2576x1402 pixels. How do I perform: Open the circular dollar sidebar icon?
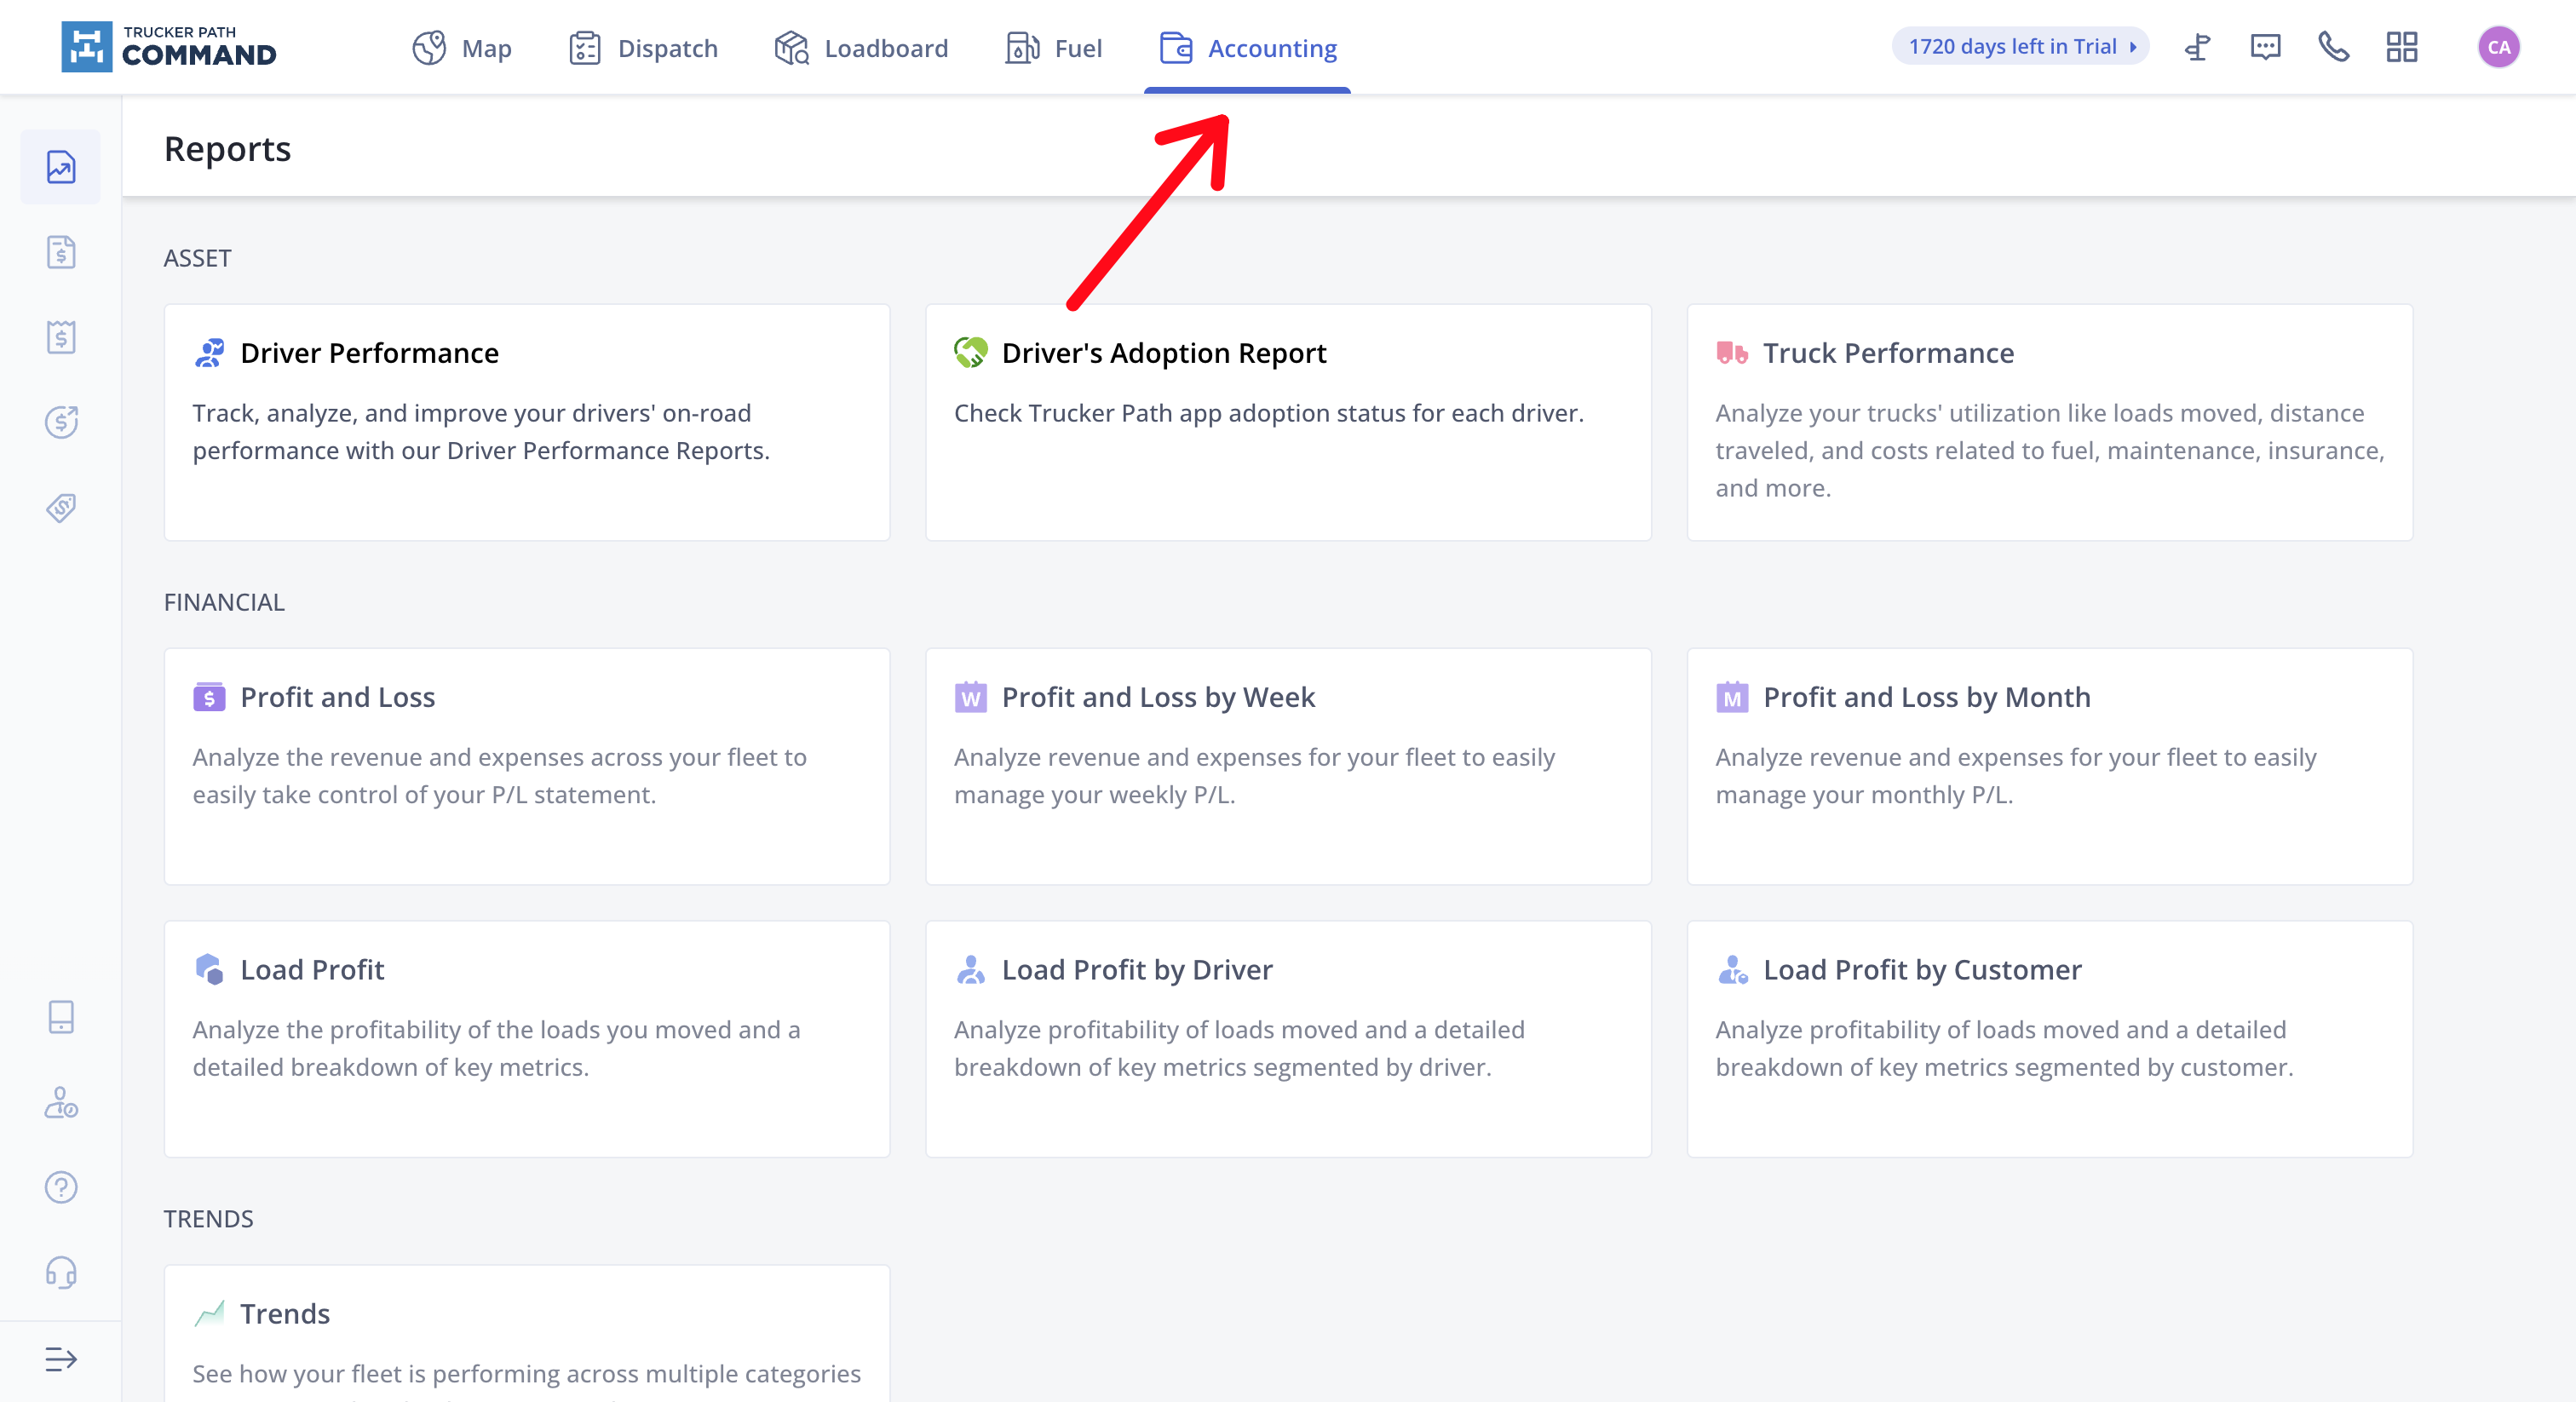click(61, 422)
